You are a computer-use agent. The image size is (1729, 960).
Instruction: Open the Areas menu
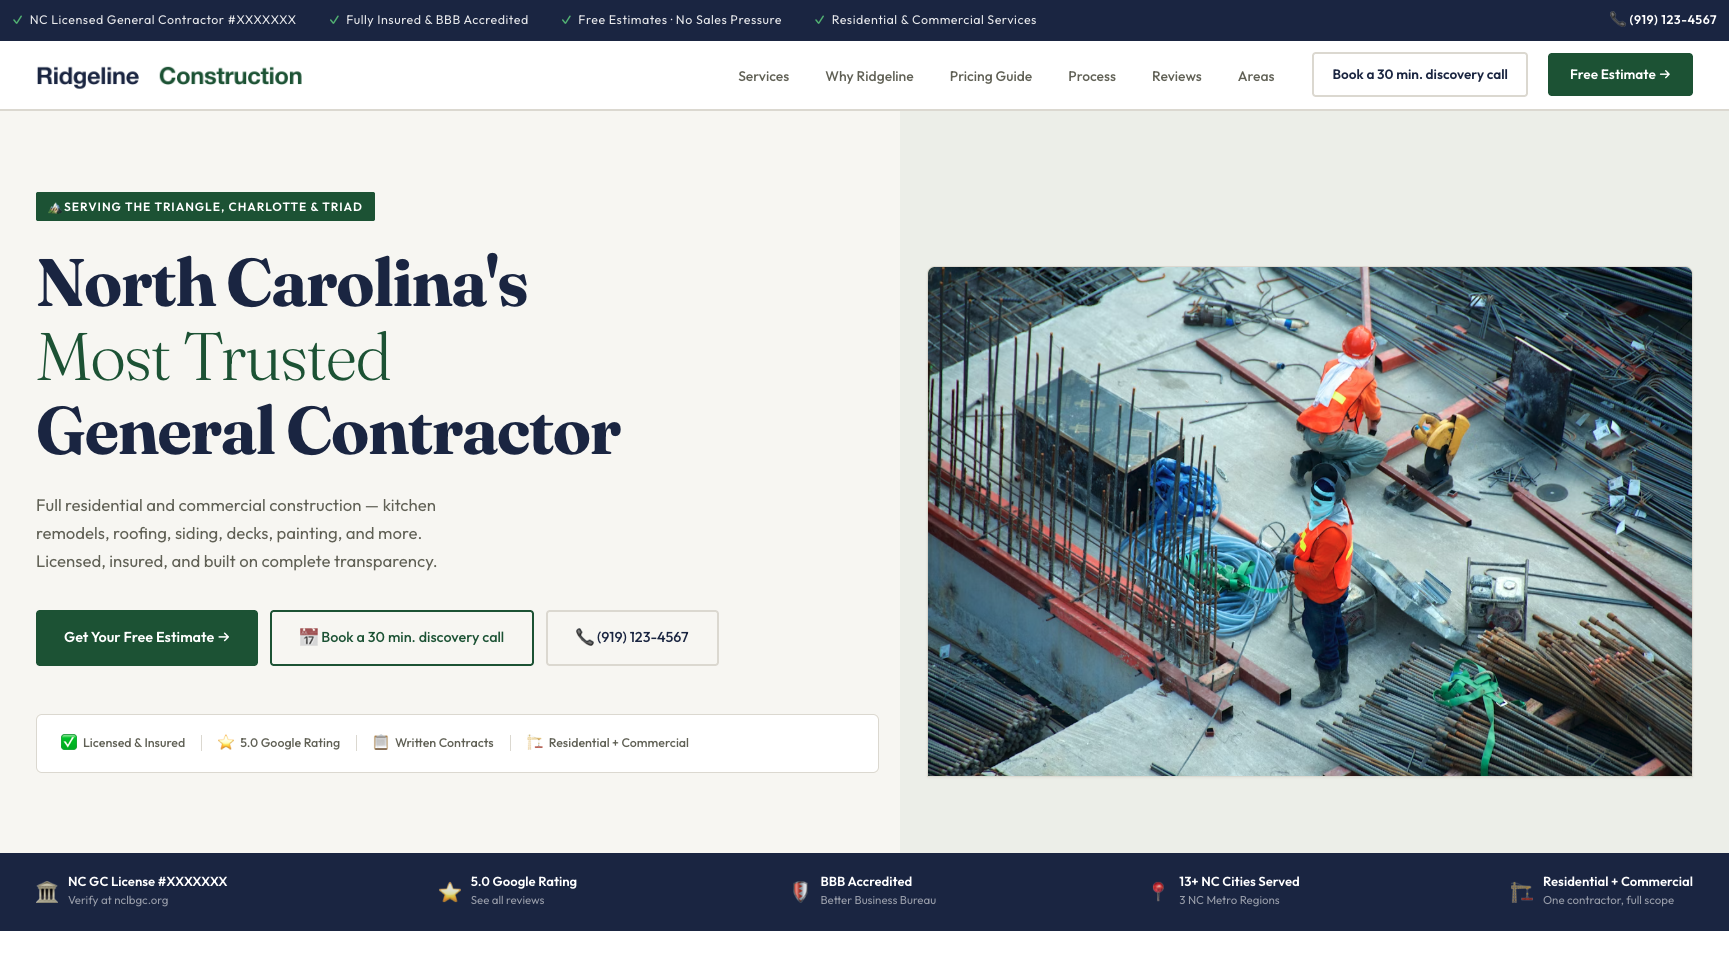pos(1255,76)
